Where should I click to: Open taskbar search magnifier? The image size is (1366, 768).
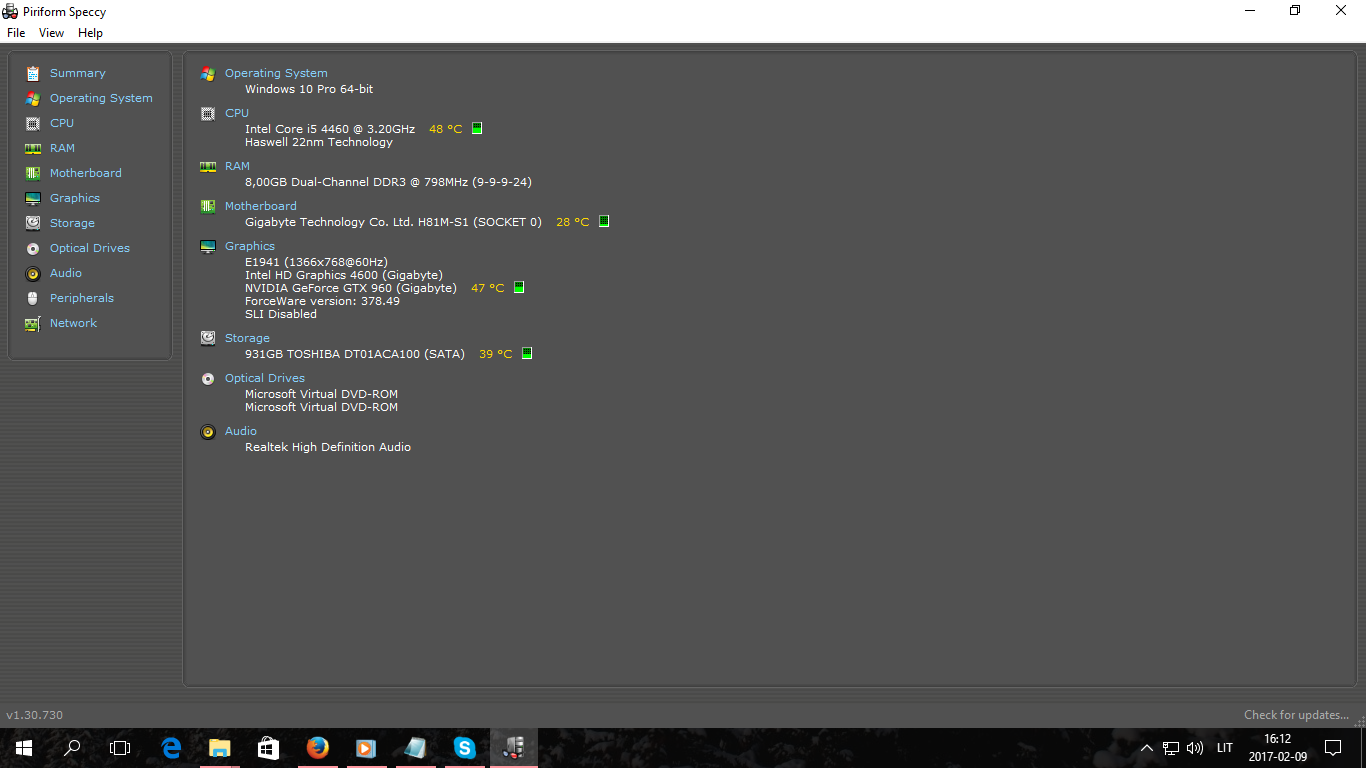point(72,748)
